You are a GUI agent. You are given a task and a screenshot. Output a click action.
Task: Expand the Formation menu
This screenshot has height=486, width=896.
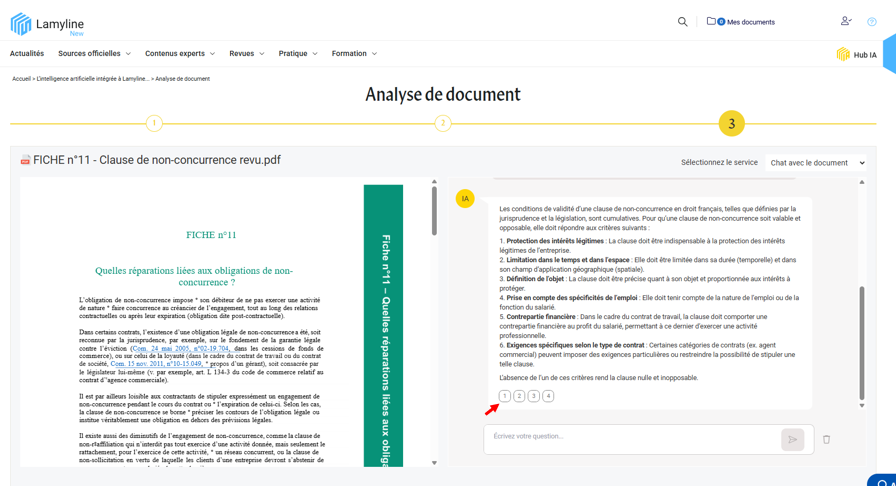pos(354,54)
